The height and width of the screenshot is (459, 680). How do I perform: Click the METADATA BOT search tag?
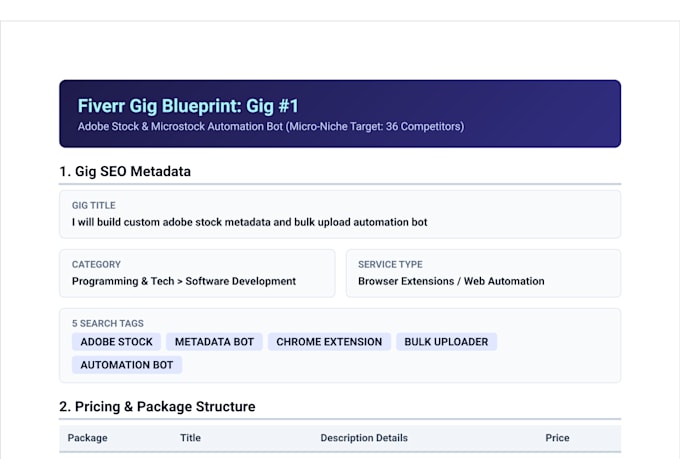click(214, 341)
